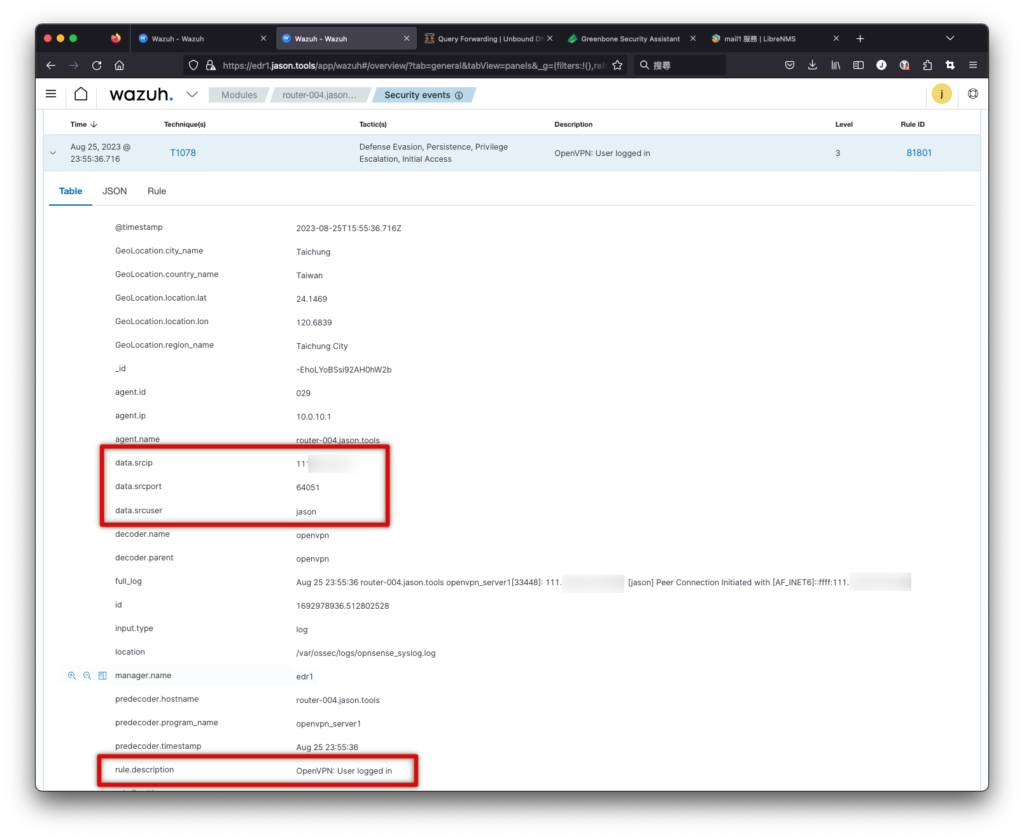Open the Pocket save icon
The image size is (1024, 838).
pyautogui.click(x=790, y=65)
